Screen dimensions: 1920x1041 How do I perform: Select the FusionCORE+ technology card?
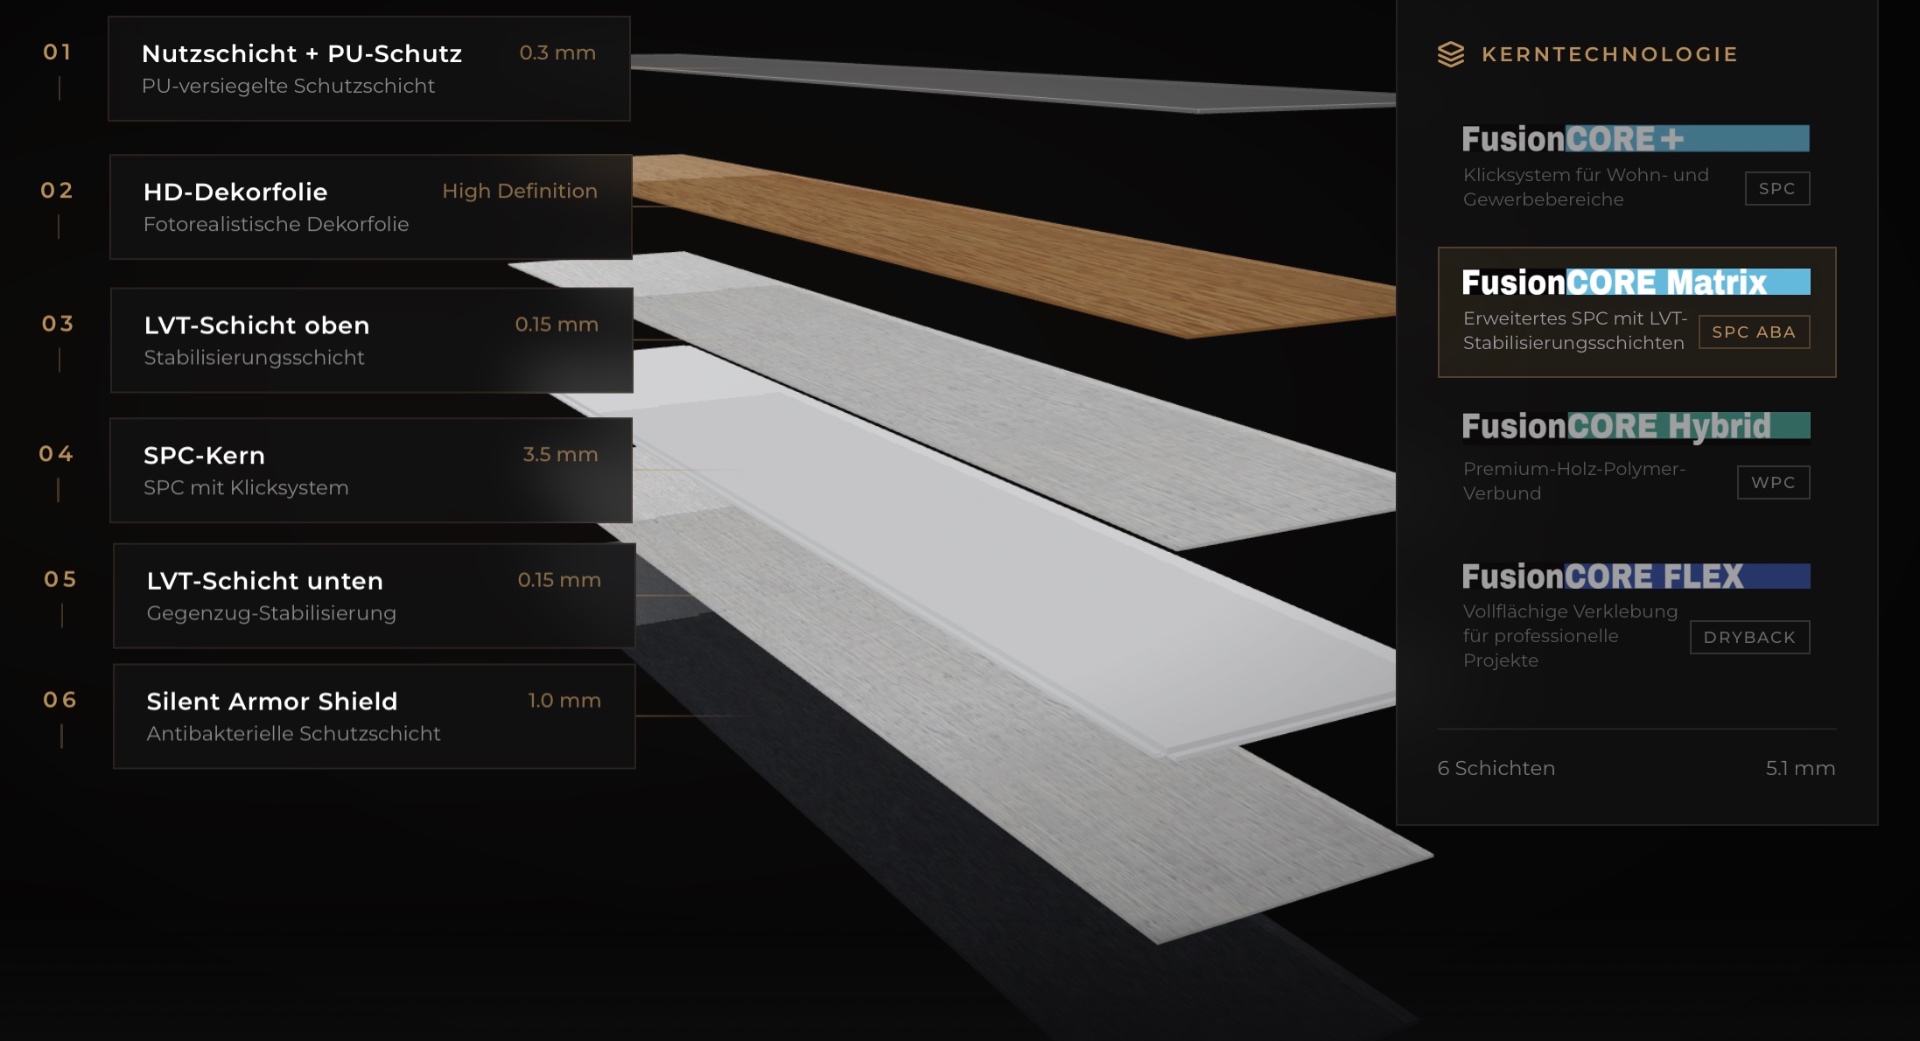(x=1636, y=166)
